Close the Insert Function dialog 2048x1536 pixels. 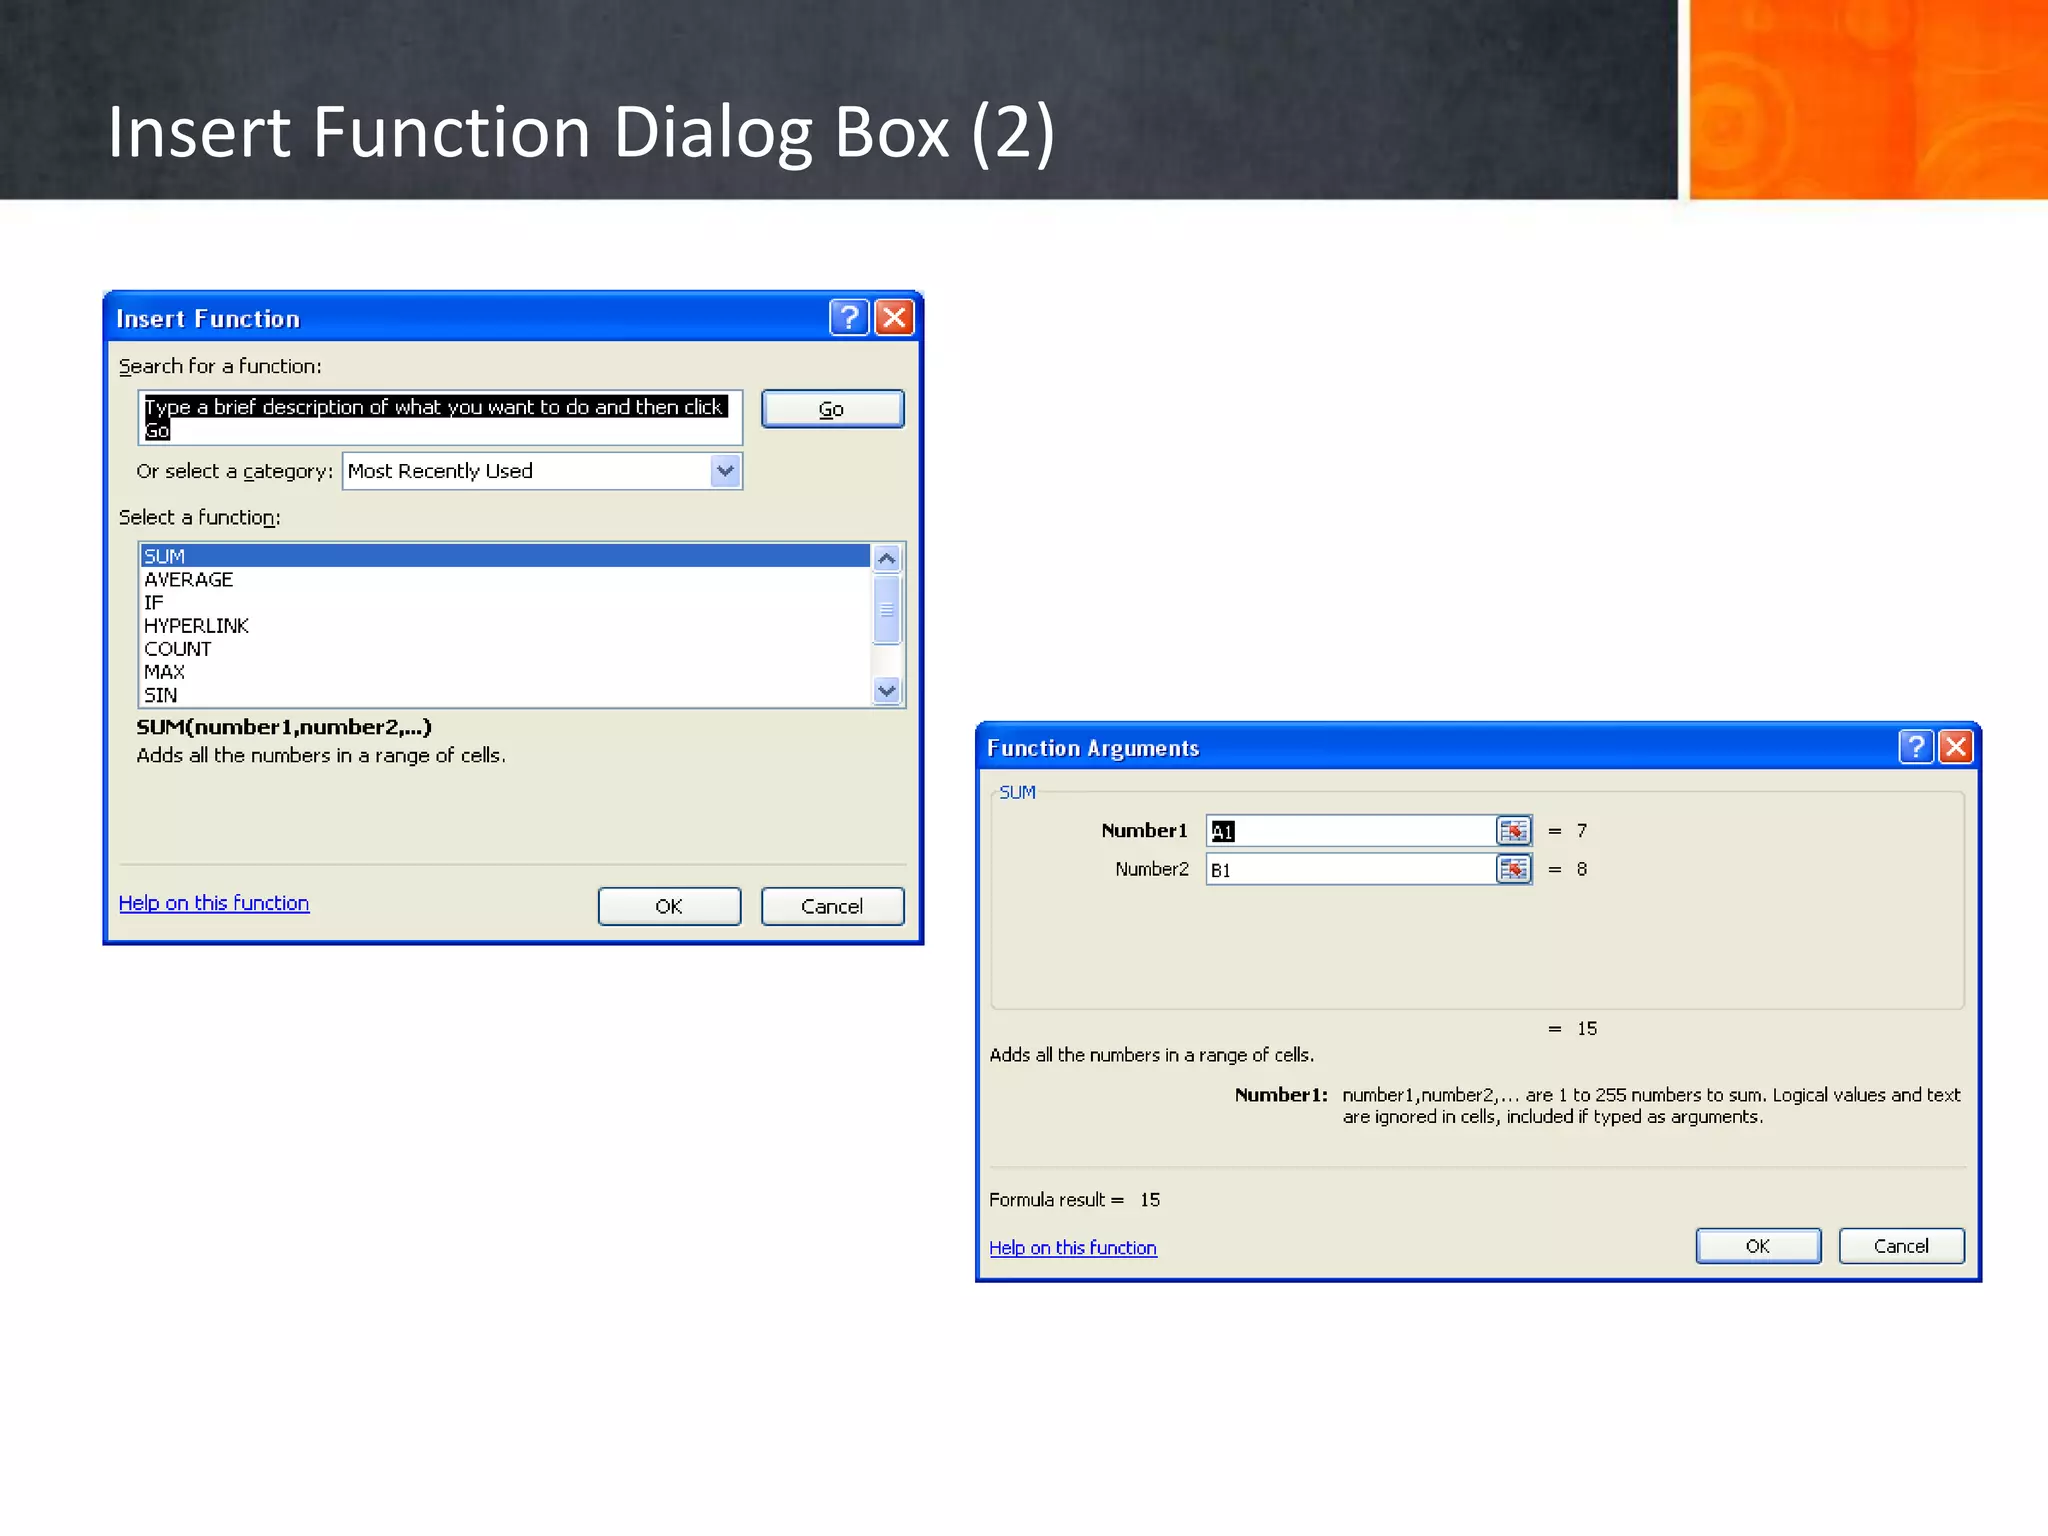coord(894,318)
